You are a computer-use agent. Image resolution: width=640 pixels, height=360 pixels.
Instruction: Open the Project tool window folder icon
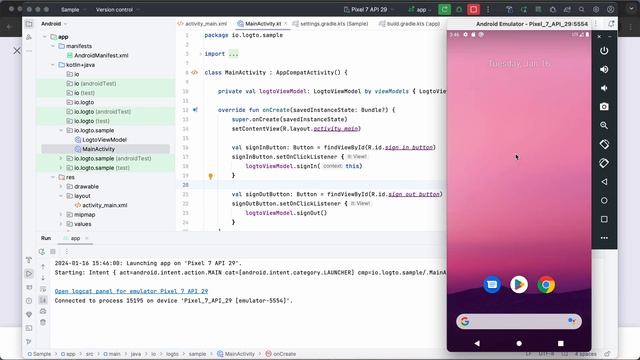point(29,24)
